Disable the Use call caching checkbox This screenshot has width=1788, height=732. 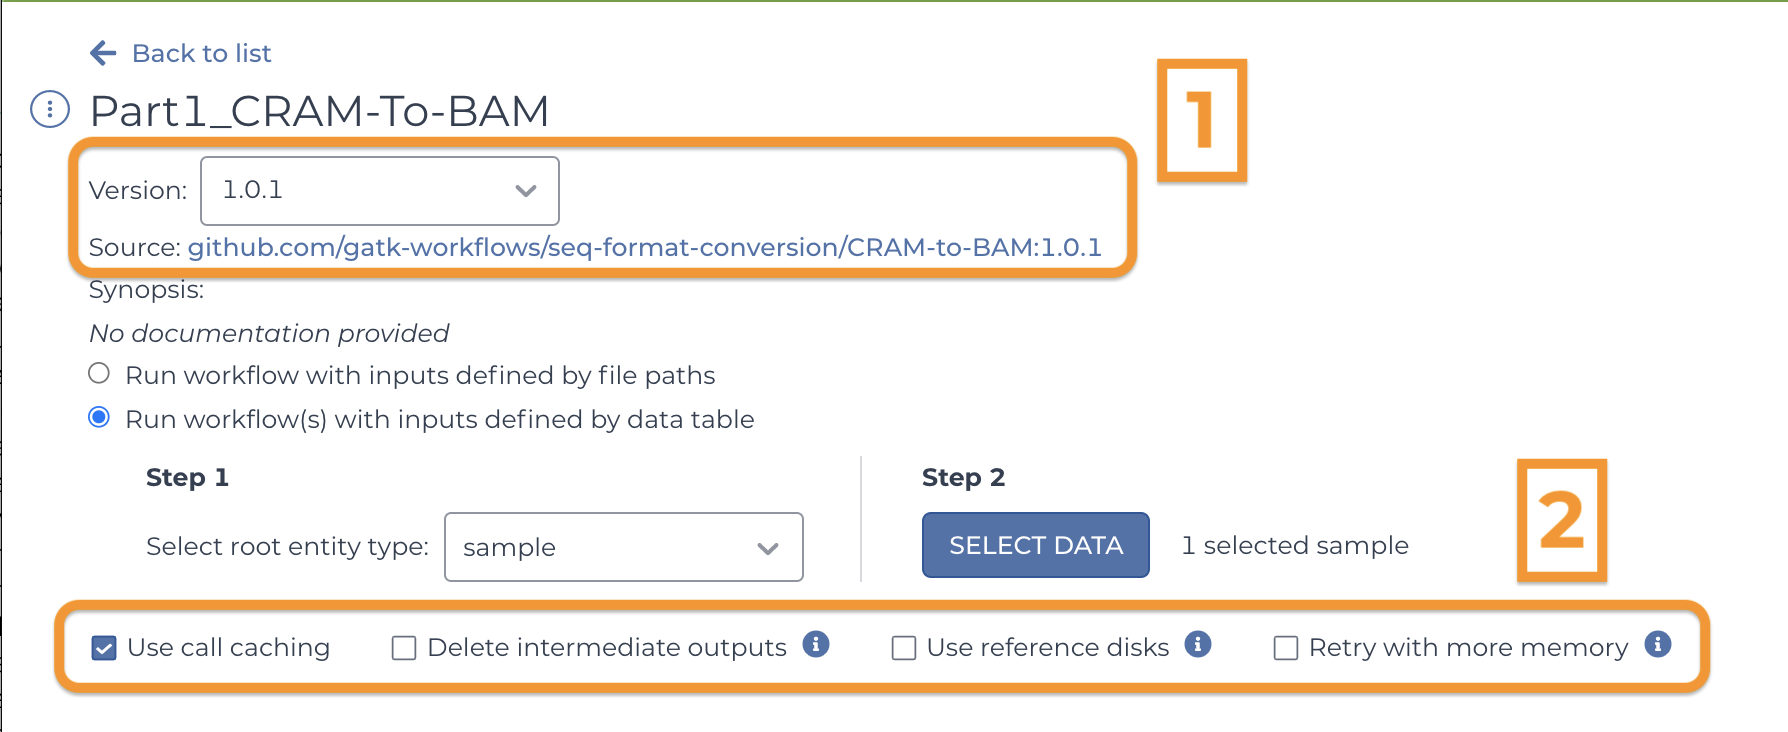tap(104, 648)
